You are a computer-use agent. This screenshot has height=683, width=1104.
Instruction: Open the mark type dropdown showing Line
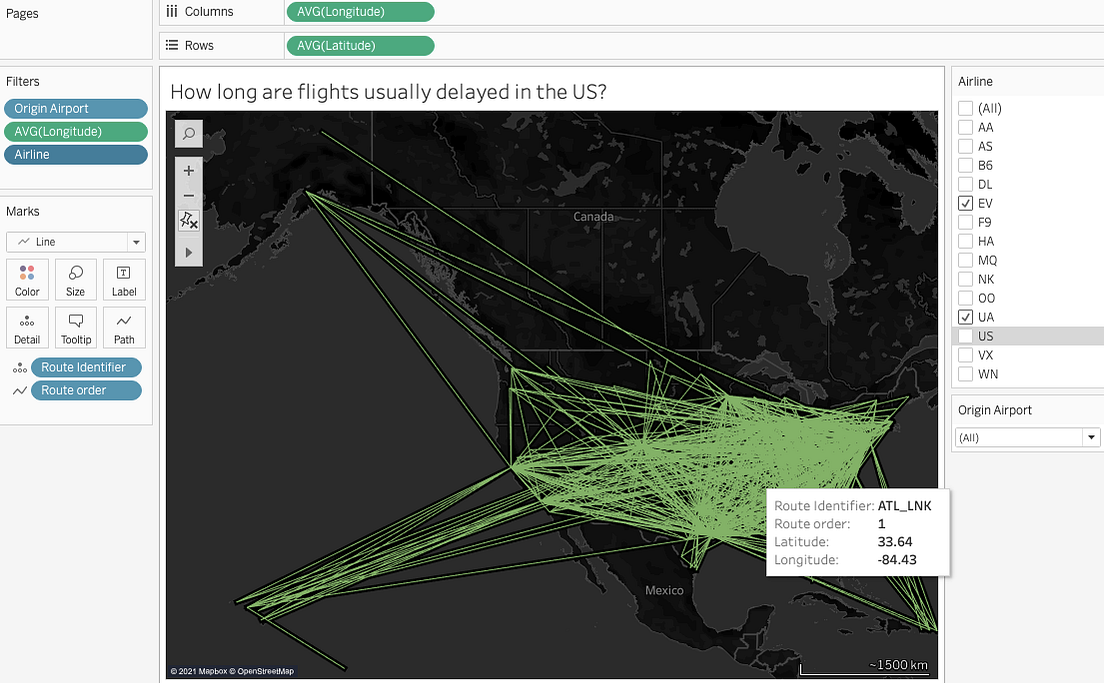pyautogui.click(x=136, y=241)
